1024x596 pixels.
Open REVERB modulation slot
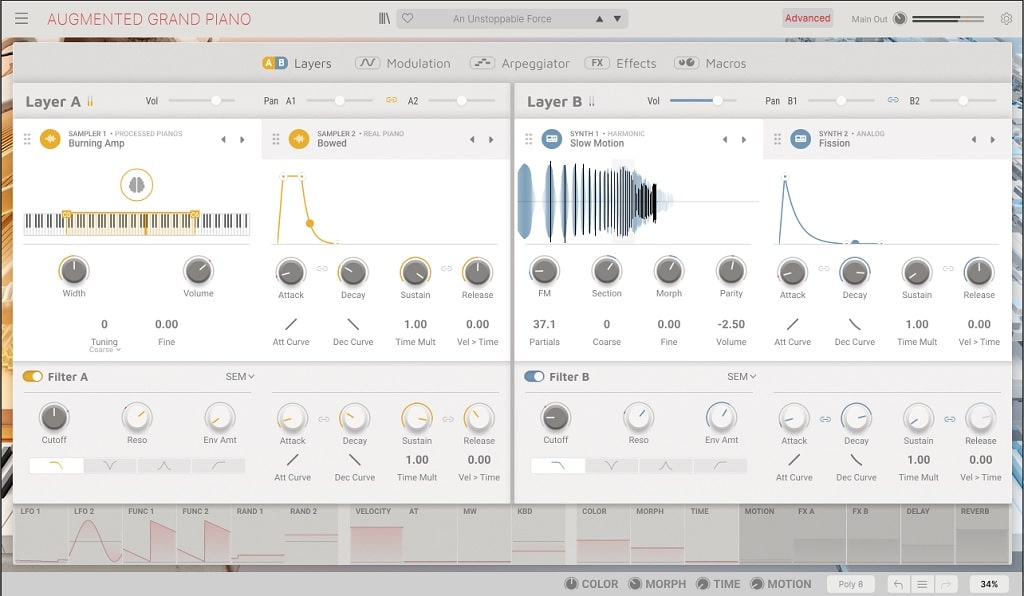(x=984, y=534)
